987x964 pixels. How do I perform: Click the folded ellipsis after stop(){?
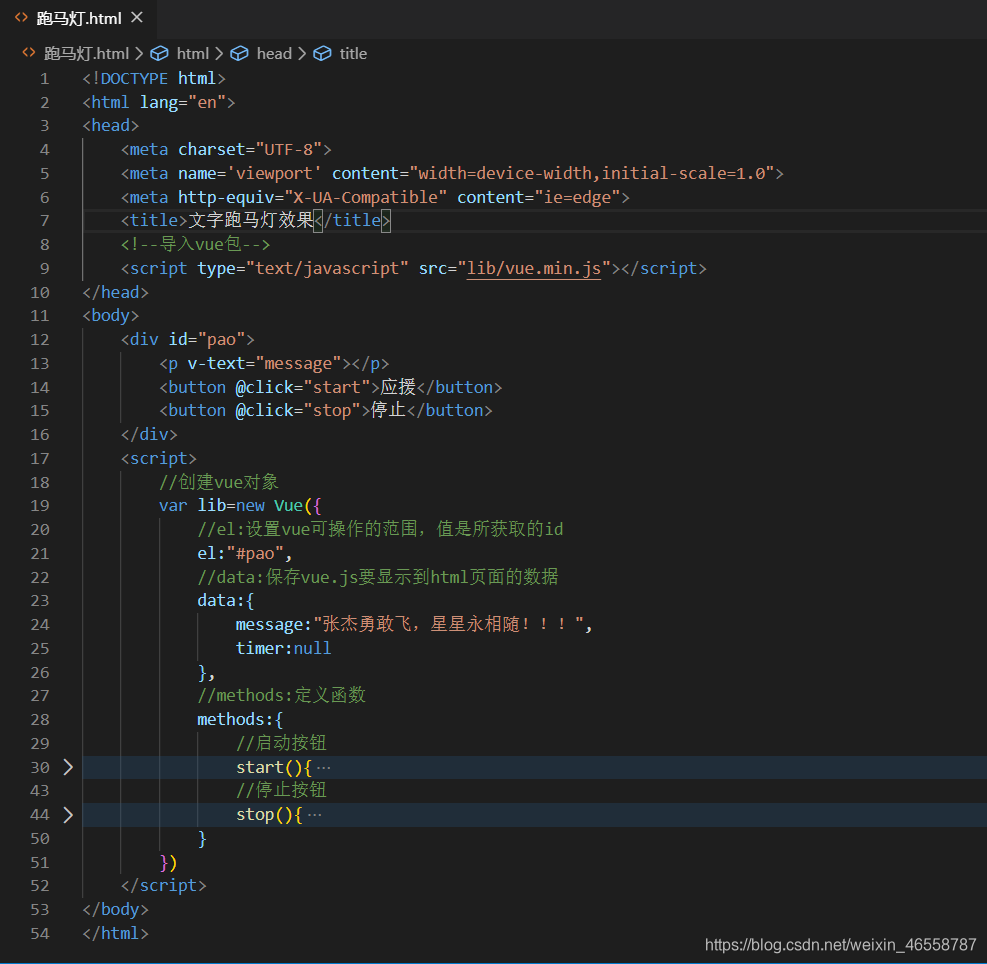pos(315,815)
